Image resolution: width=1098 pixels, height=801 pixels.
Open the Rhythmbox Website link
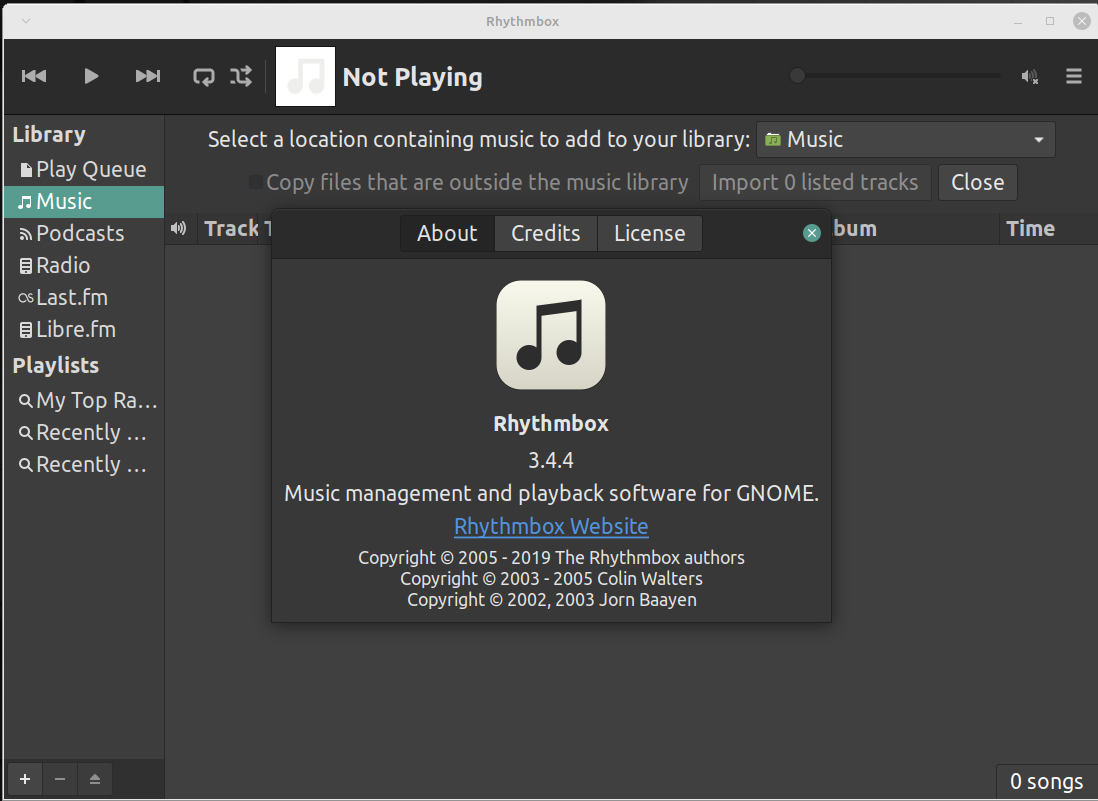tap(551, 527)
